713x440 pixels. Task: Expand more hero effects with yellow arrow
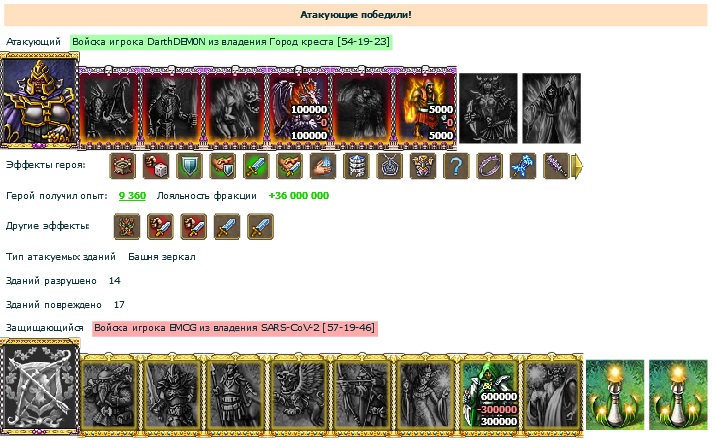[x=577, y=166]
